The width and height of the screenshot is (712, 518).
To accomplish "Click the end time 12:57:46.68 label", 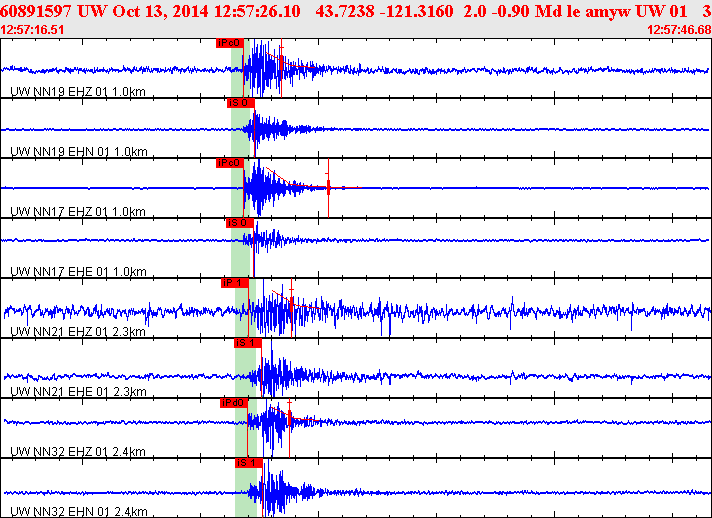I will tap(679, 30).
